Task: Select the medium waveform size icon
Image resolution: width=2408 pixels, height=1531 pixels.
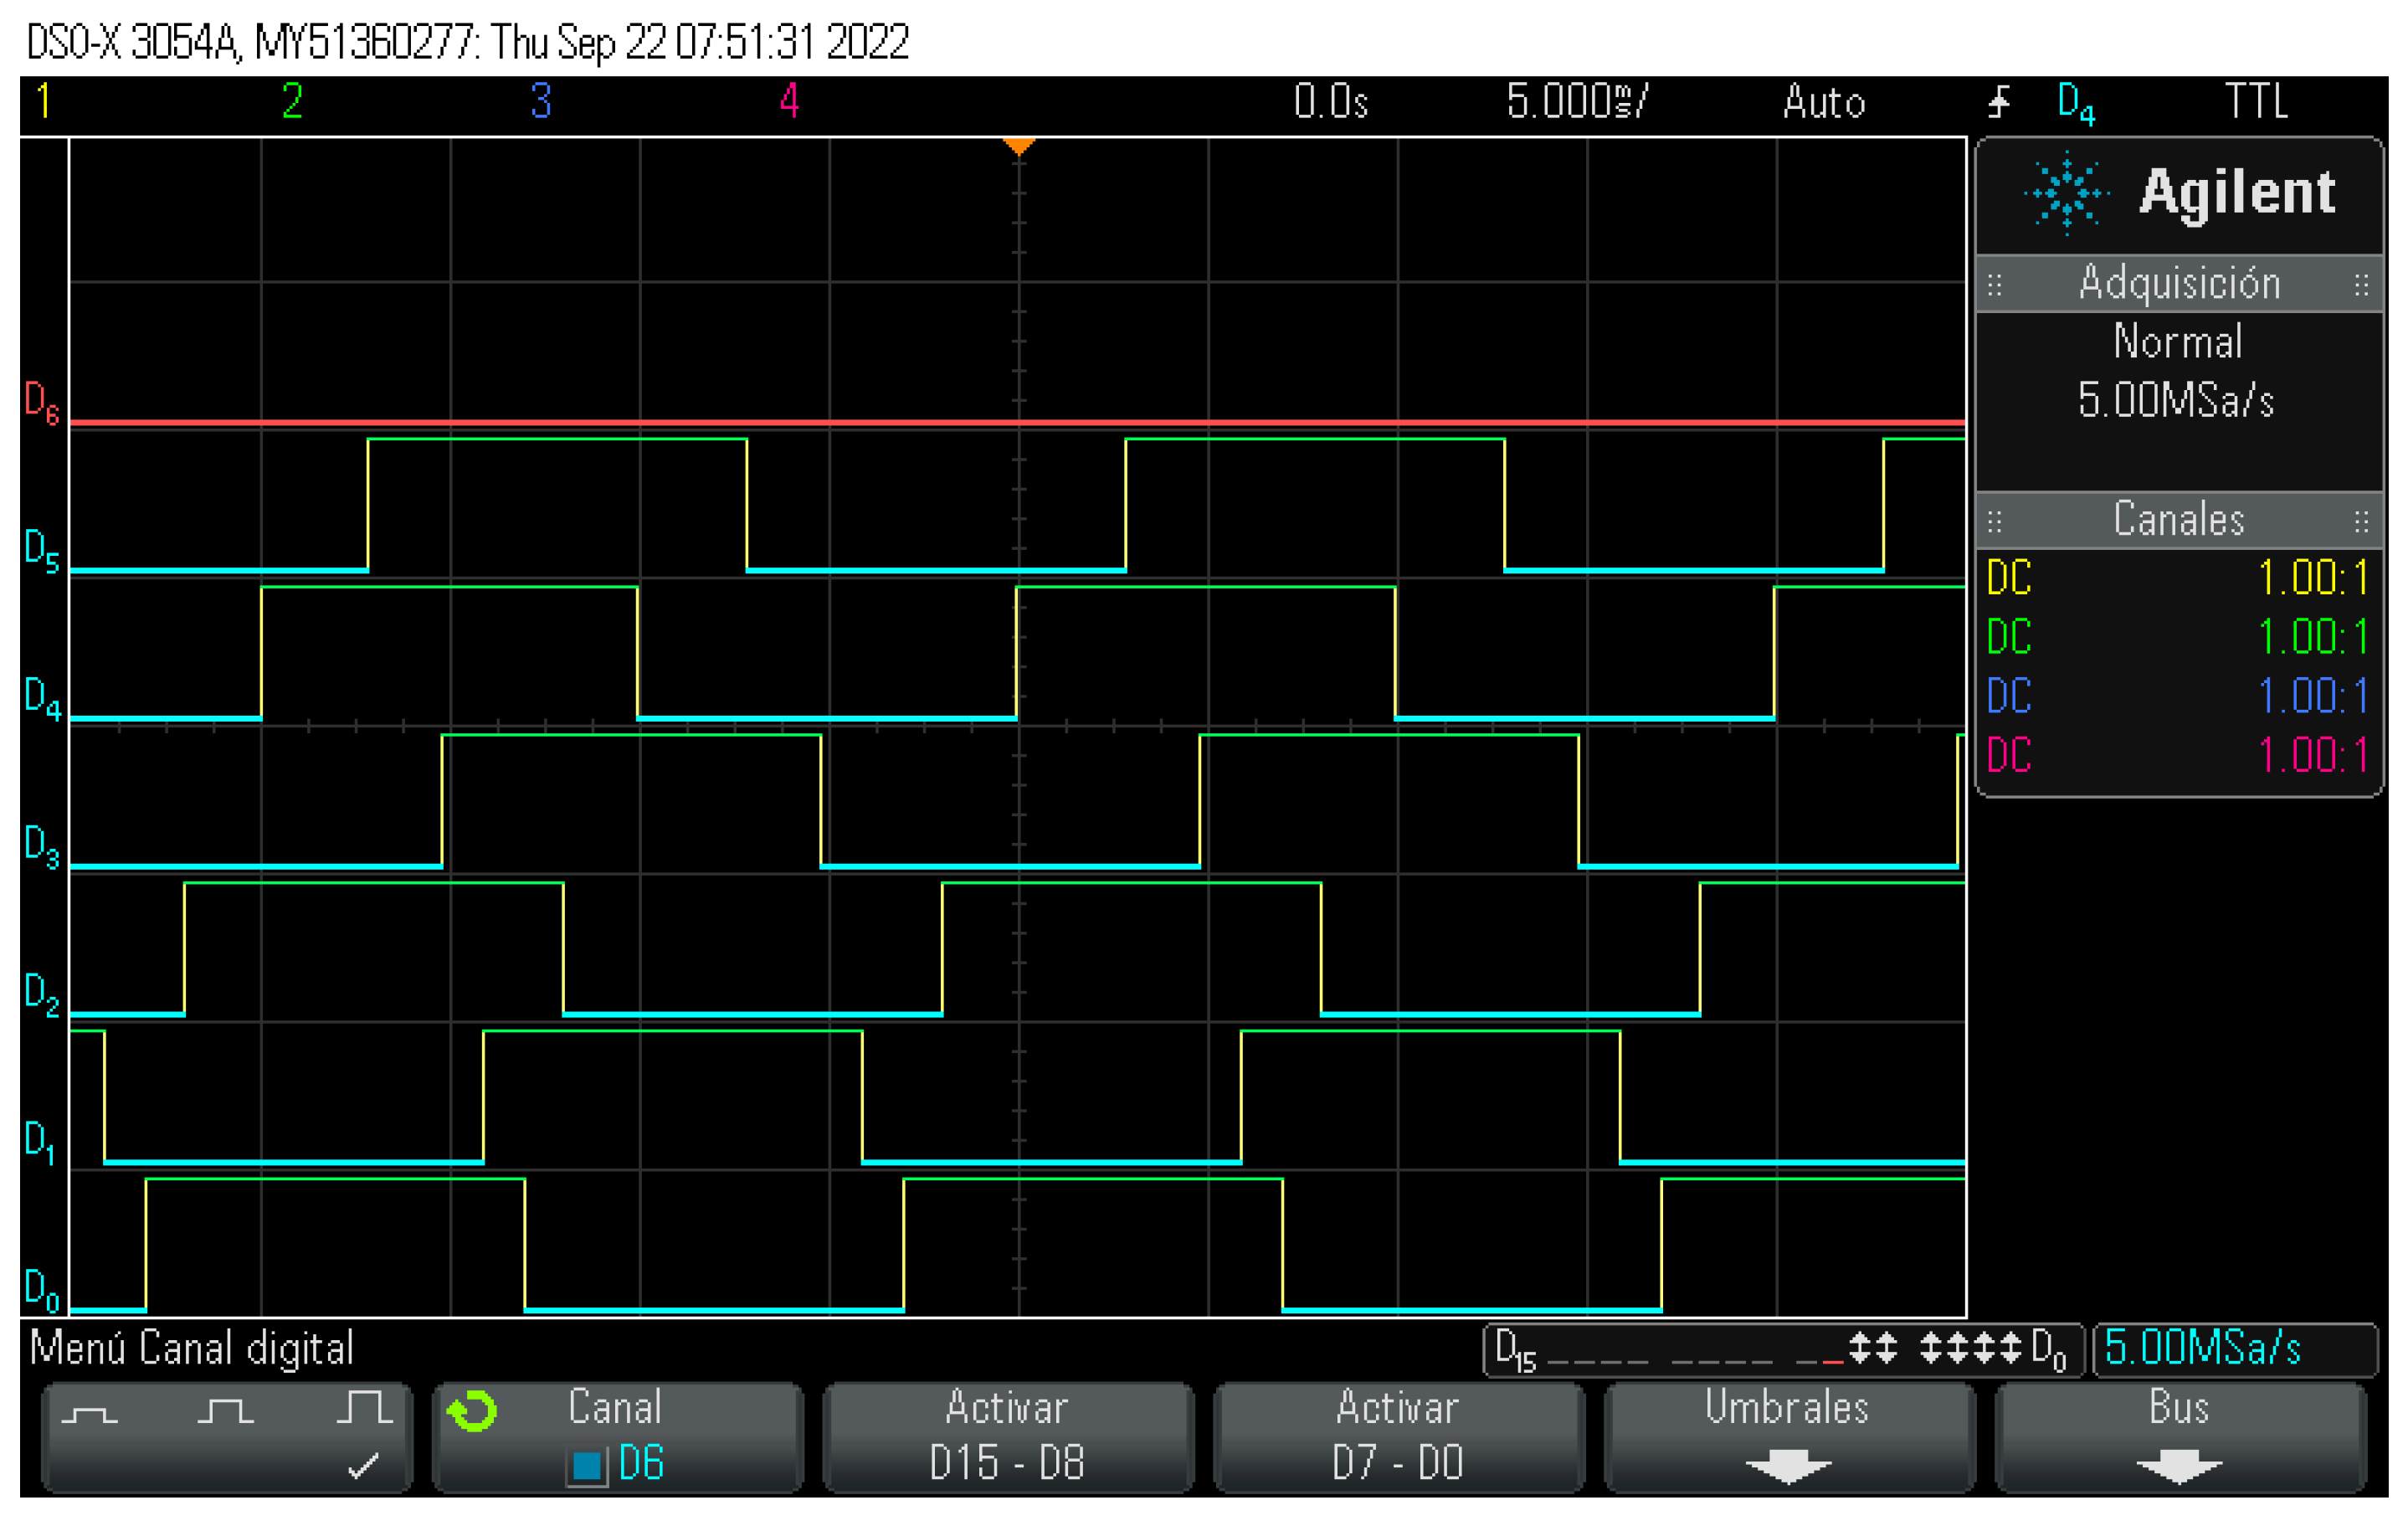Action: tap(226, 1410)
